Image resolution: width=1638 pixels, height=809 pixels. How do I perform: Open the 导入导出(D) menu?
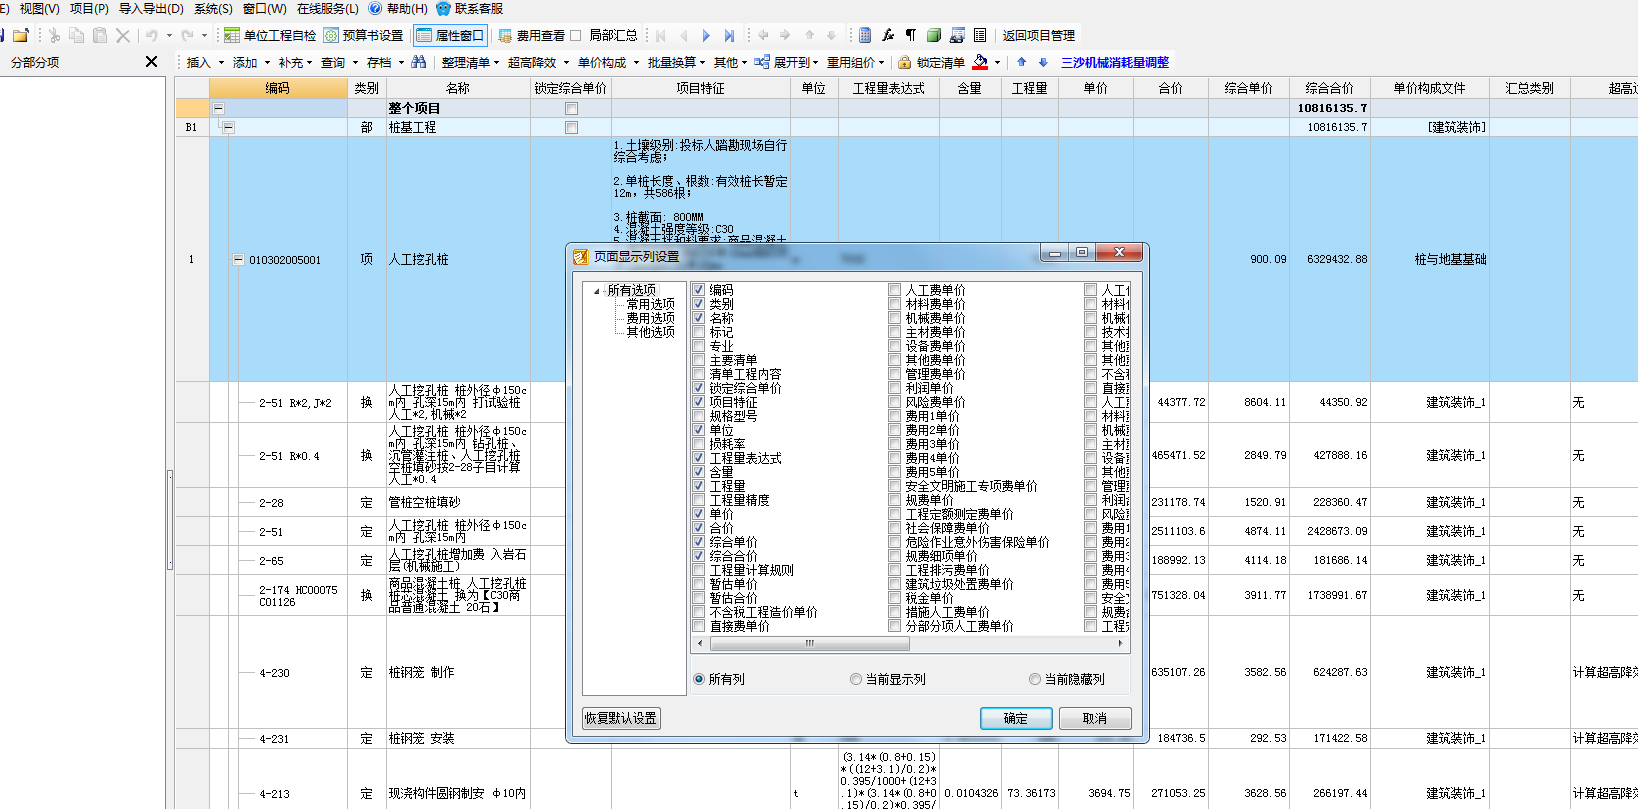151,8
